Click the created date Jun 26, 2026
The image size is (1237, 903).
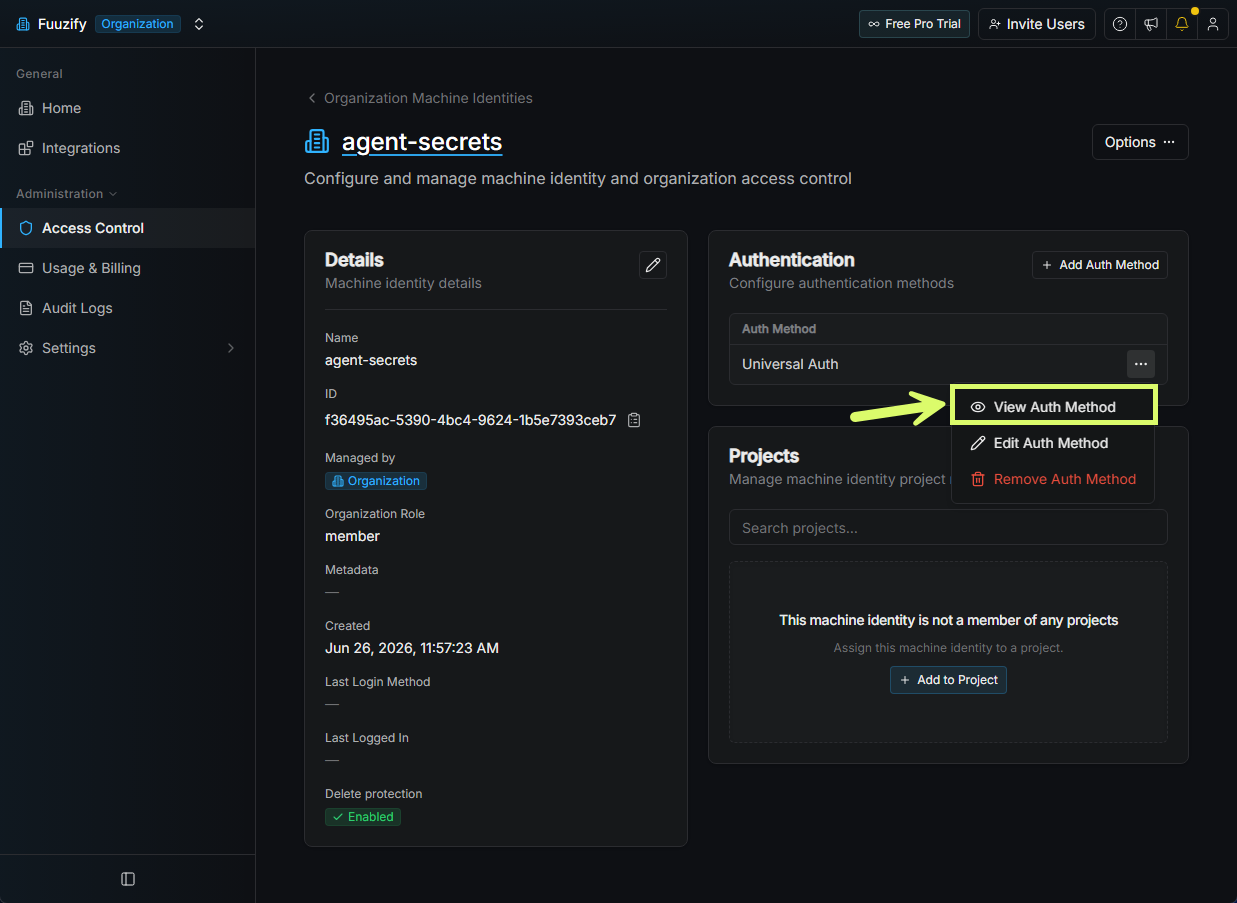412,648
